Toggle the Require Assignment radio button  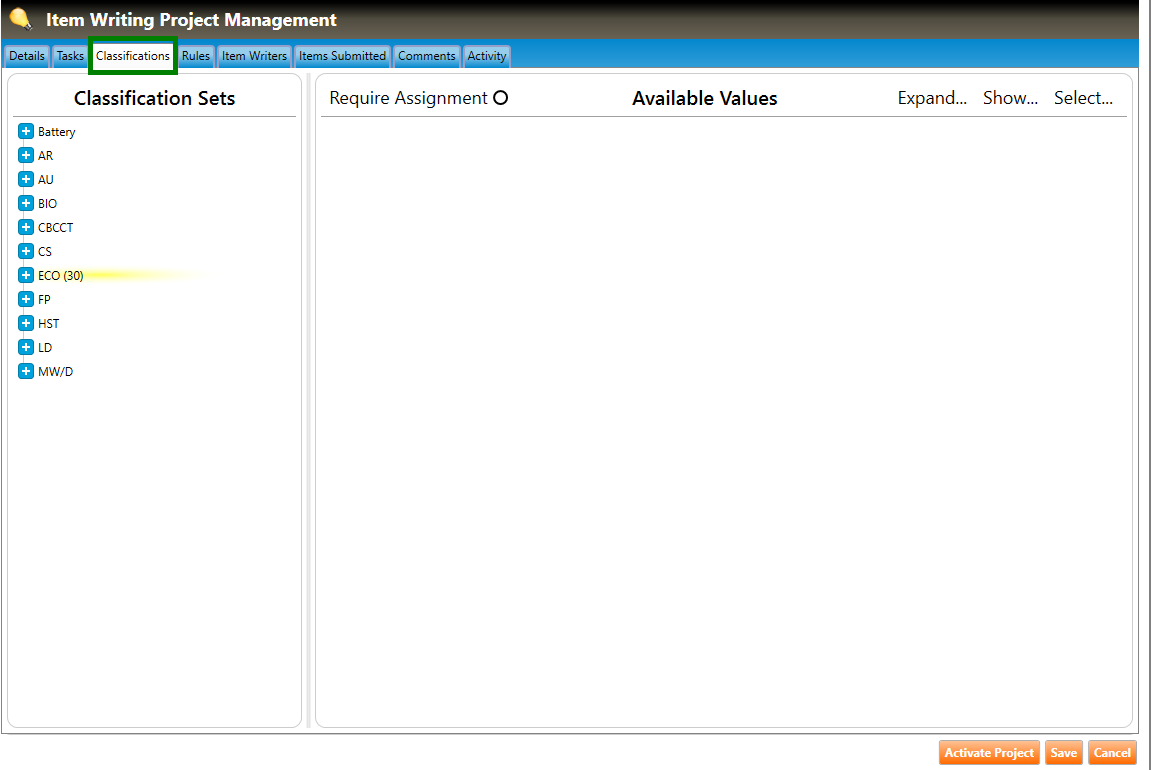pos(501,98)
